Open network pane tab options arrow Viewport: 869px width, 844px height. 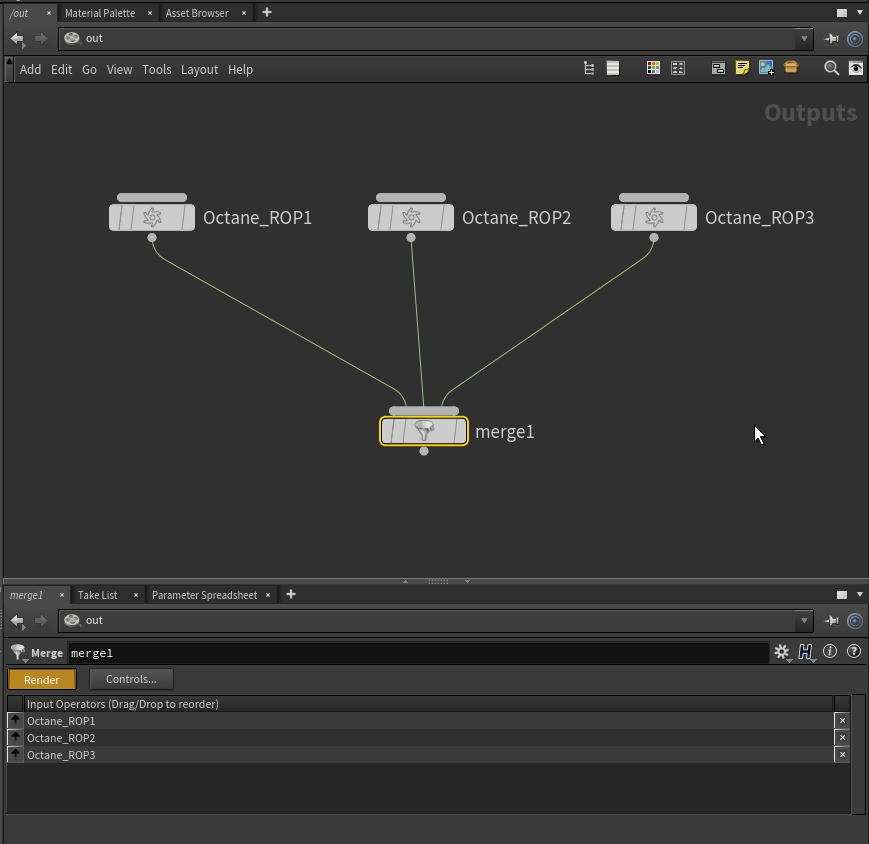tap(860, 12)
